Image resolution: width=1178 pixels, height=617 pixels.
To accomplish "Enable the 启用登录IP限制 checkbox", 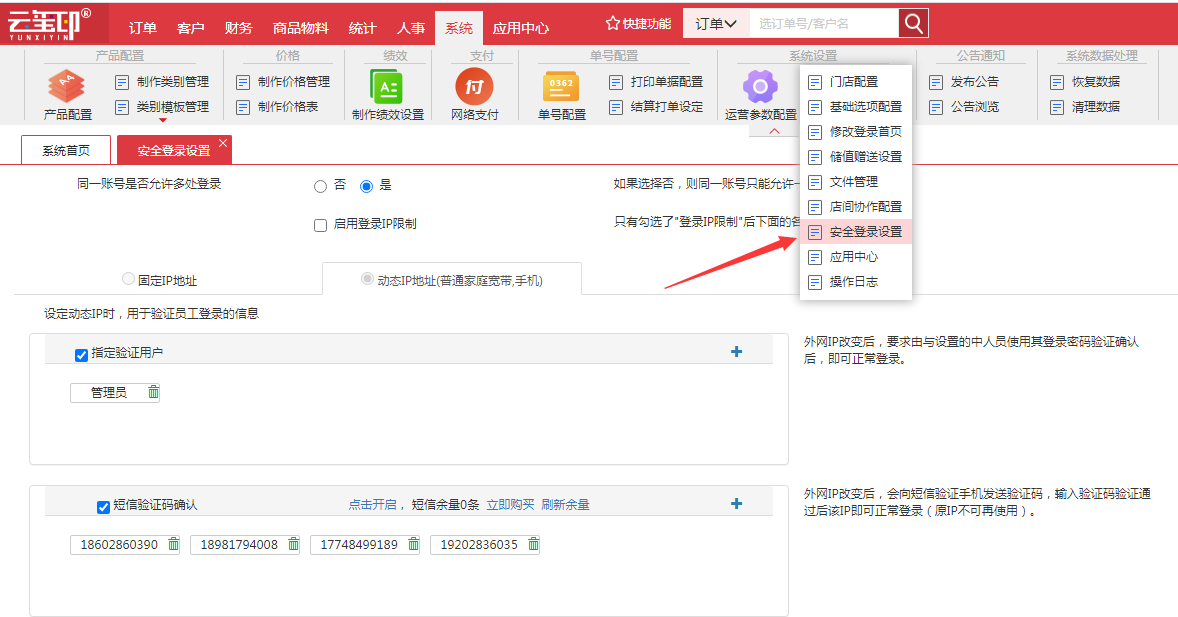I will click(x=321, y=225).
